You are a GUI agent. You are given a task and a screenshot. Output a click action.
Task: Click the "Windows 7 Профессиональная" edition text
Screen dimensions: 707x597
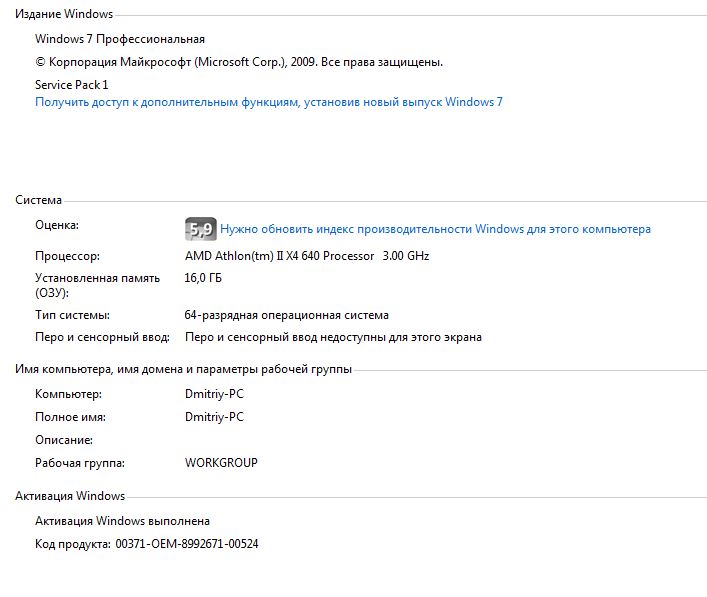coord(120,39)
